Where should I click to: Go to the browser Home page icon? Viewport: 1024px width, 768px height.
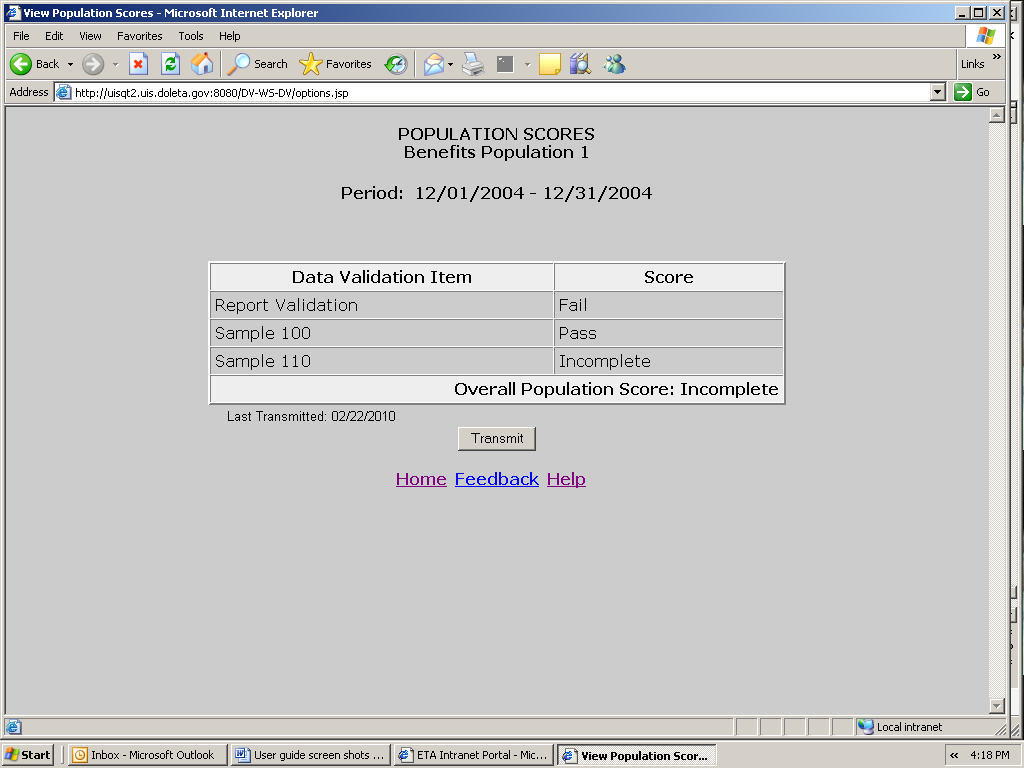202,64
